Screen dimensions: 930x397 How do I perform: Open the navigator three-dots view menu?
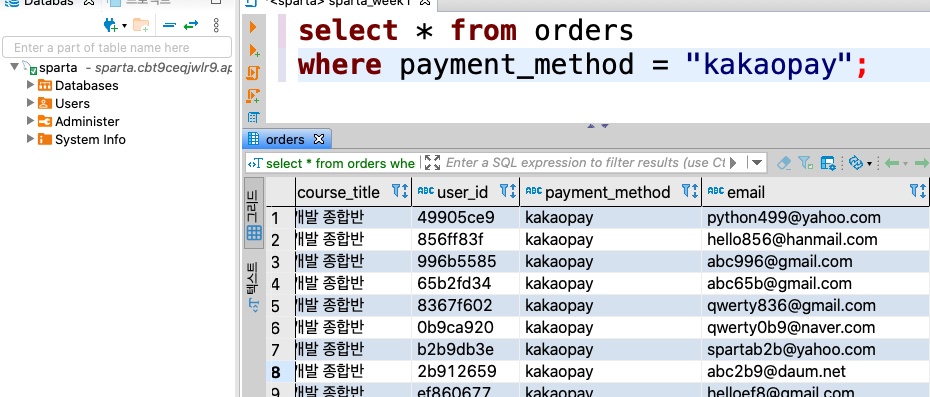click(216, 25)
